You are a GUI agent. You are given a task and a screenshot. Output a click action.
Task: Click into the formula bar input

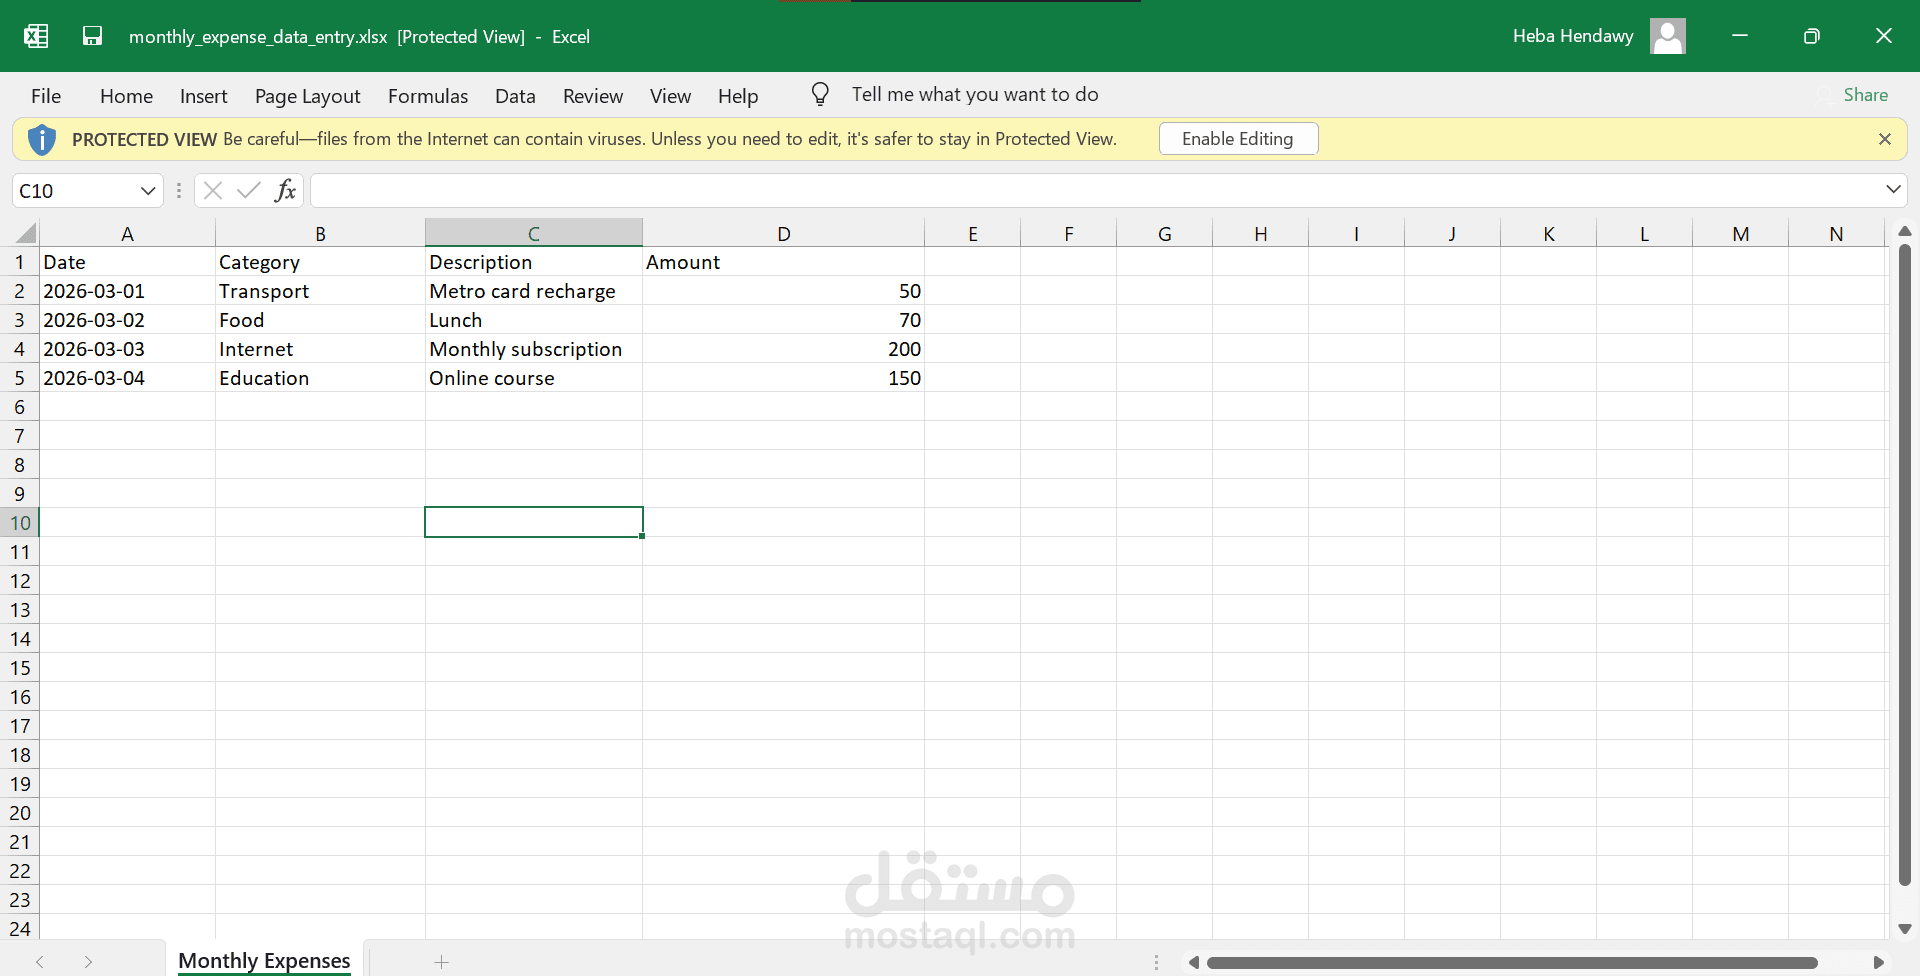point(1095,190)
